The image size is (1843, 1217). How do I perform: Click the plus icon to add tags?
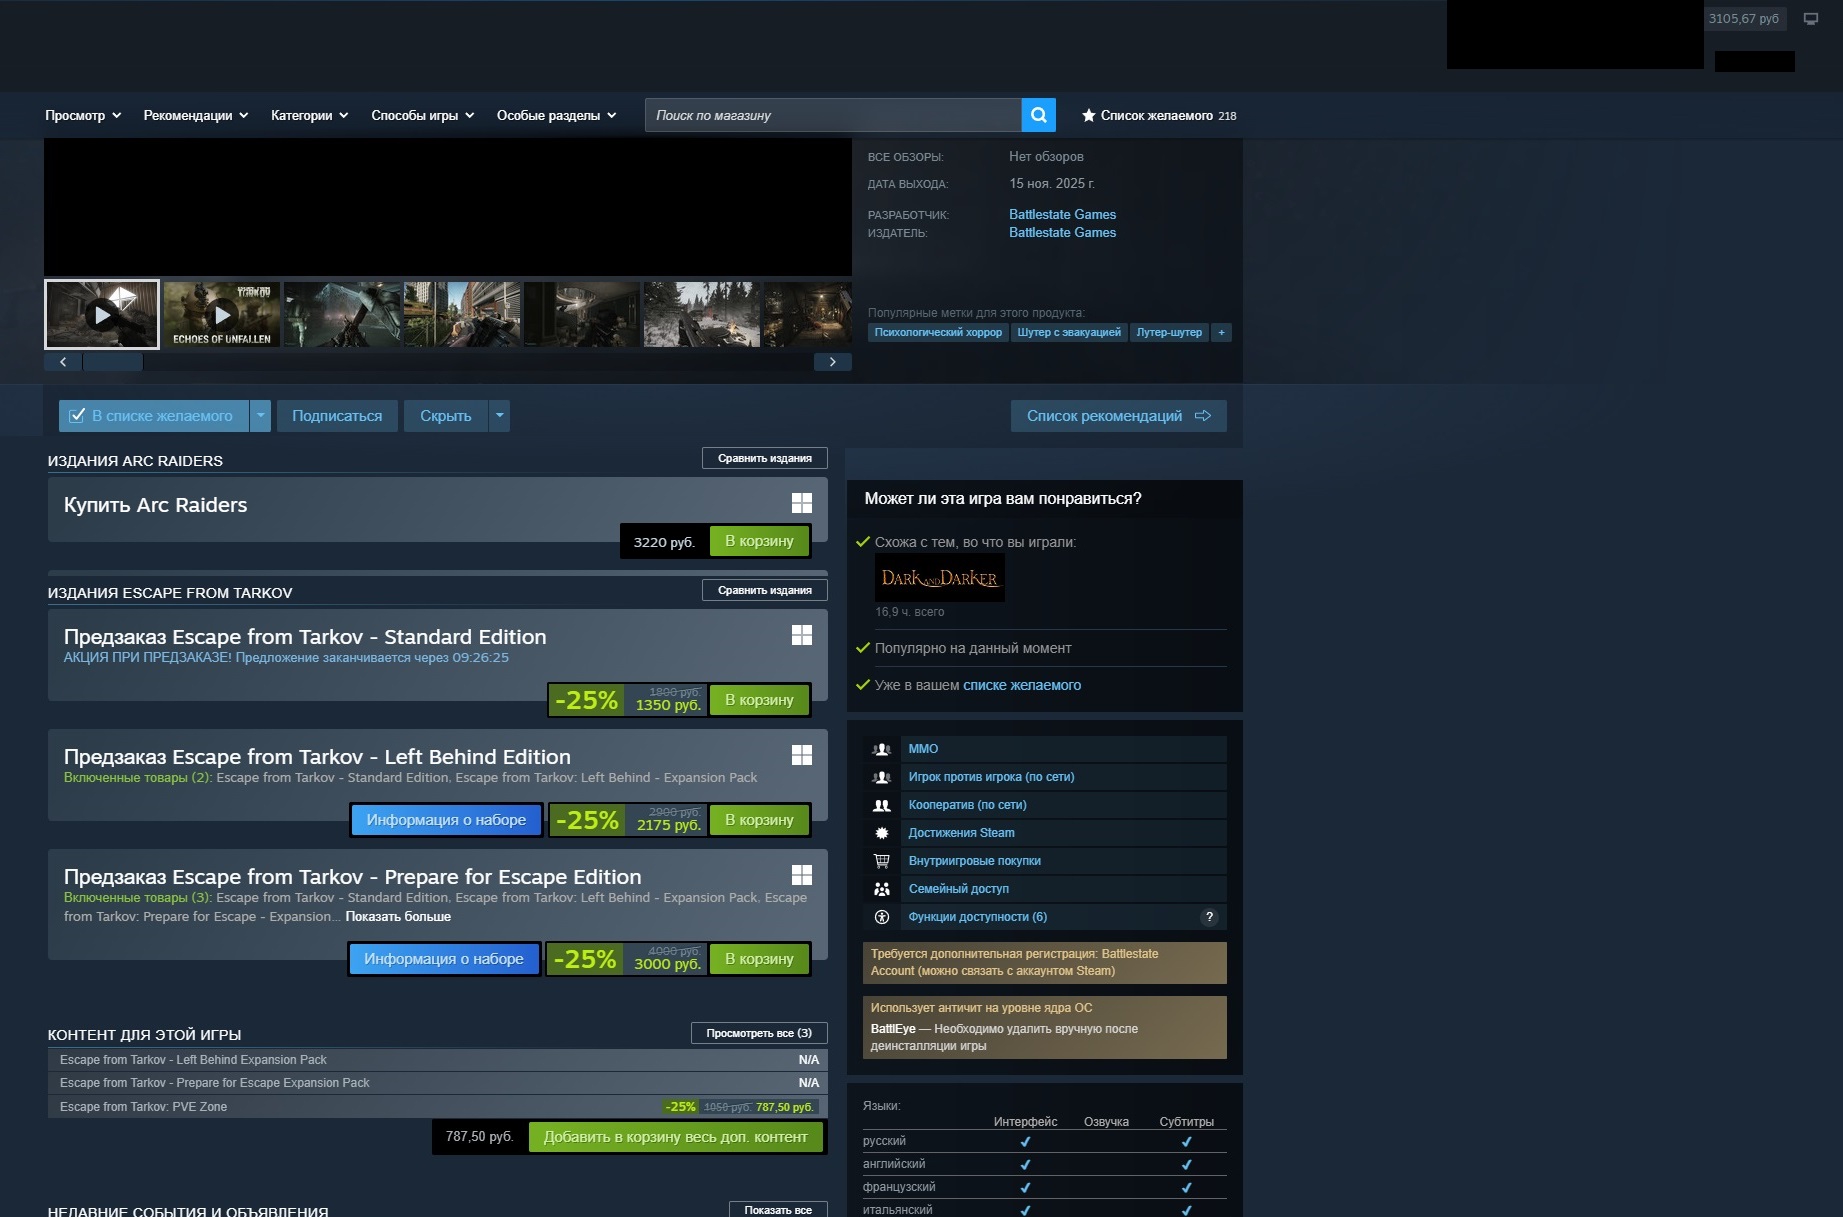pos(1221,332)
